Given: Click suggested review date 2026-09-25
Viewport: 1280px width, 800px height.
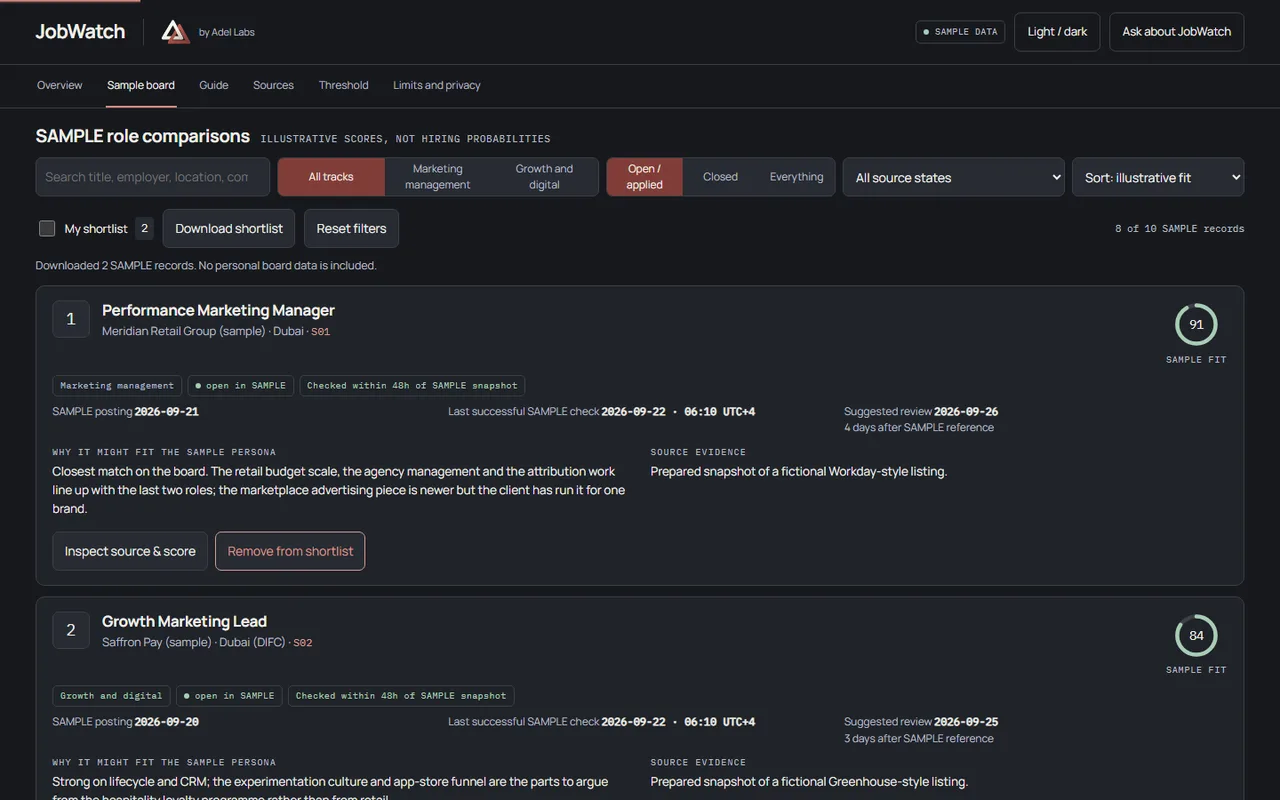Looking at the screenshot, I should tap(966, 721).
